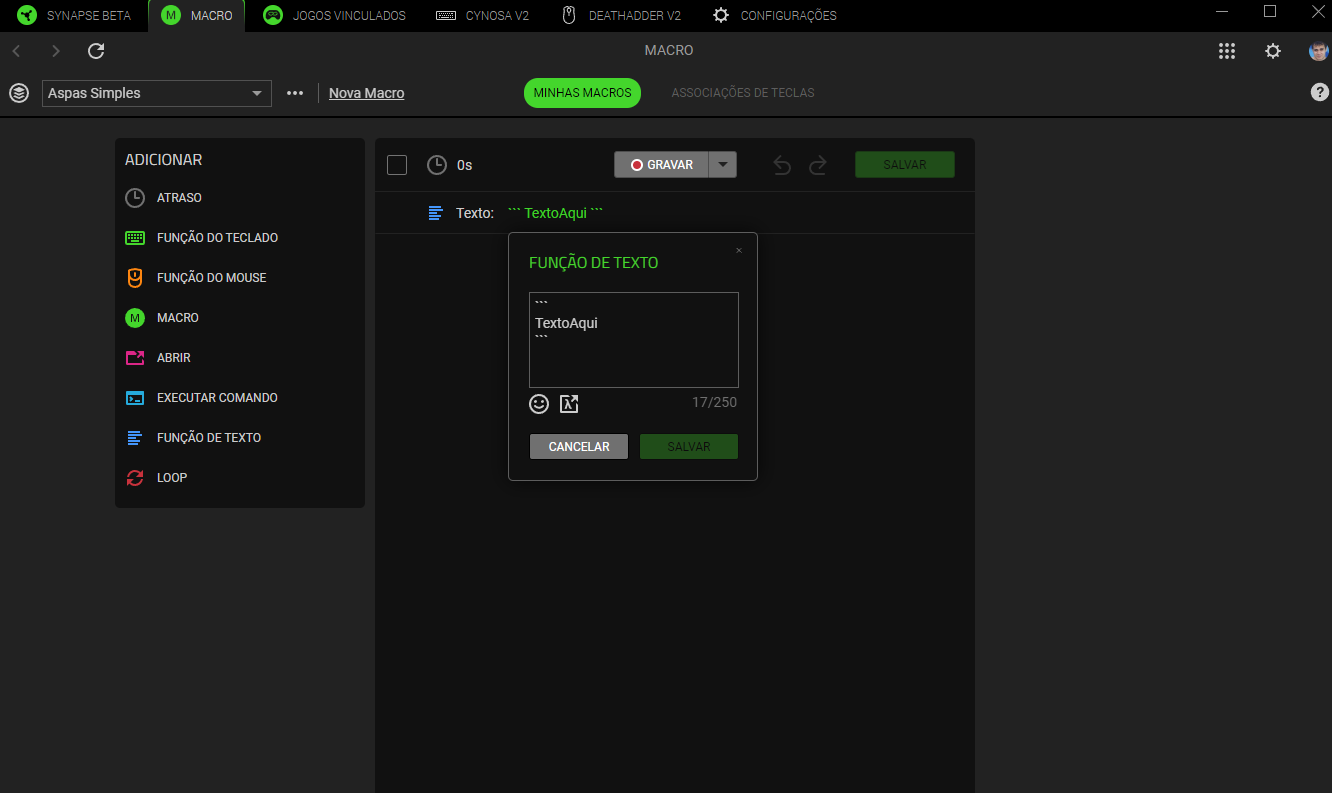Go forward with the right arrow
Viewport: 1332px width, 793px height.
(56, 51)
